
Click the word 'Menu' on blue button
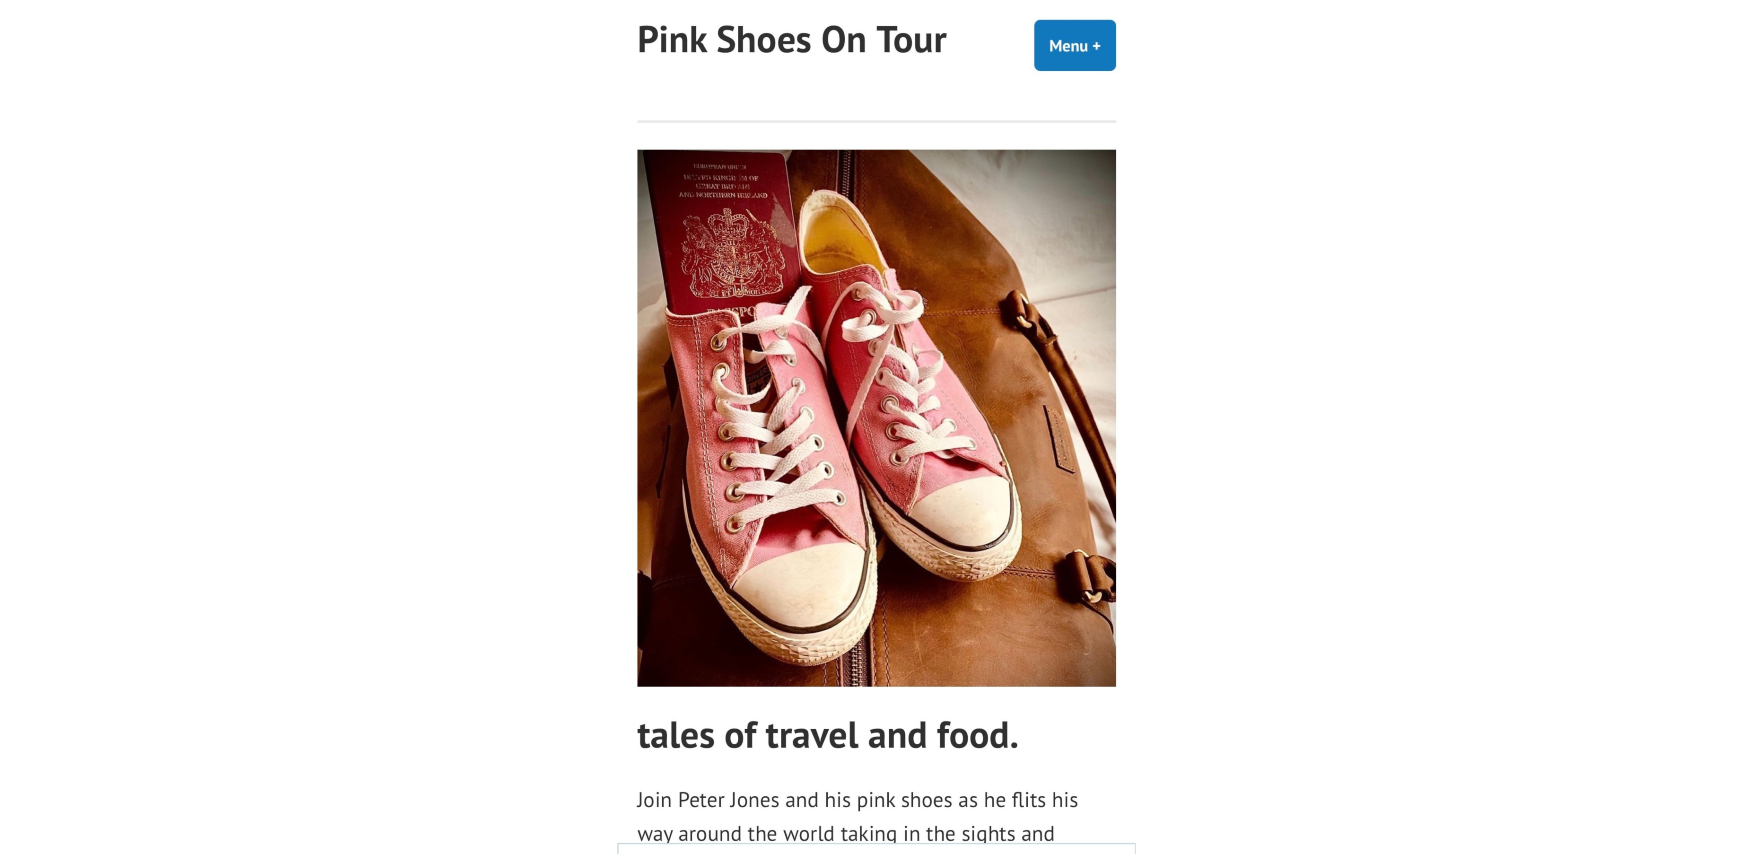click(x=1068, y=46)
